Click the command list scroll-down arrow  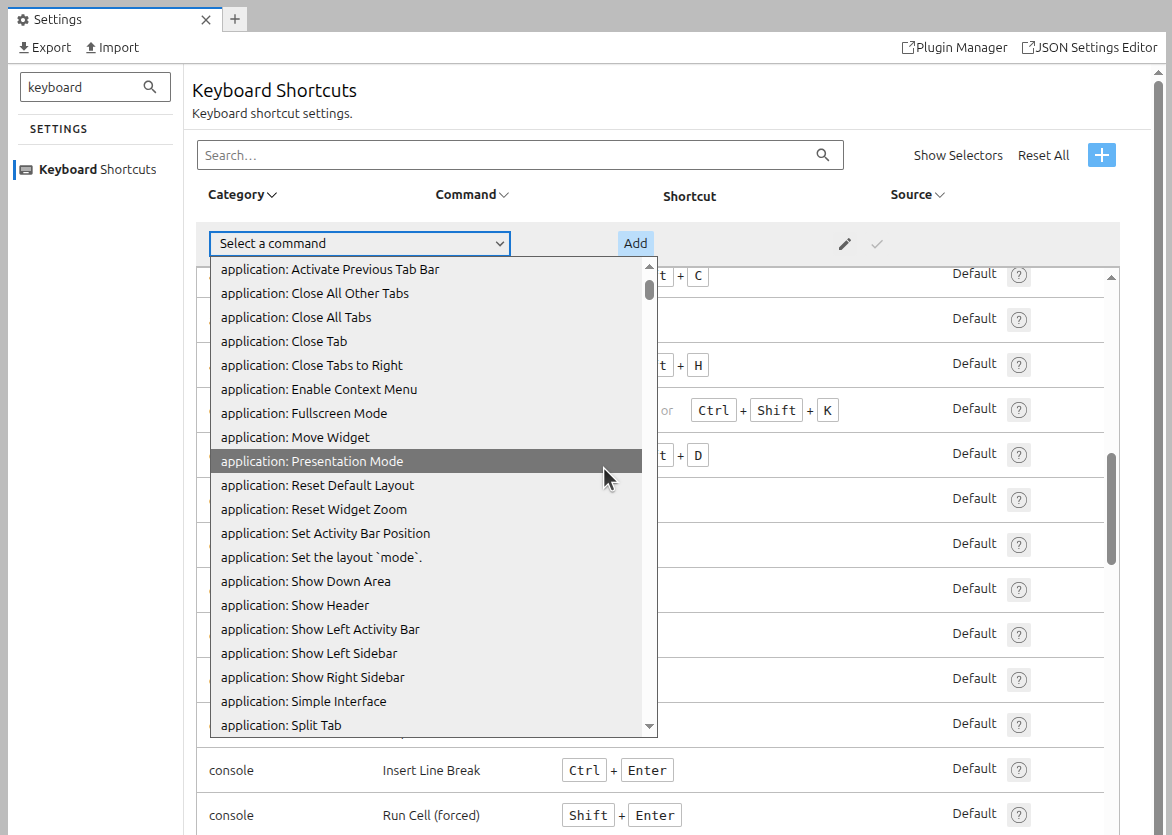coord(649,726)
